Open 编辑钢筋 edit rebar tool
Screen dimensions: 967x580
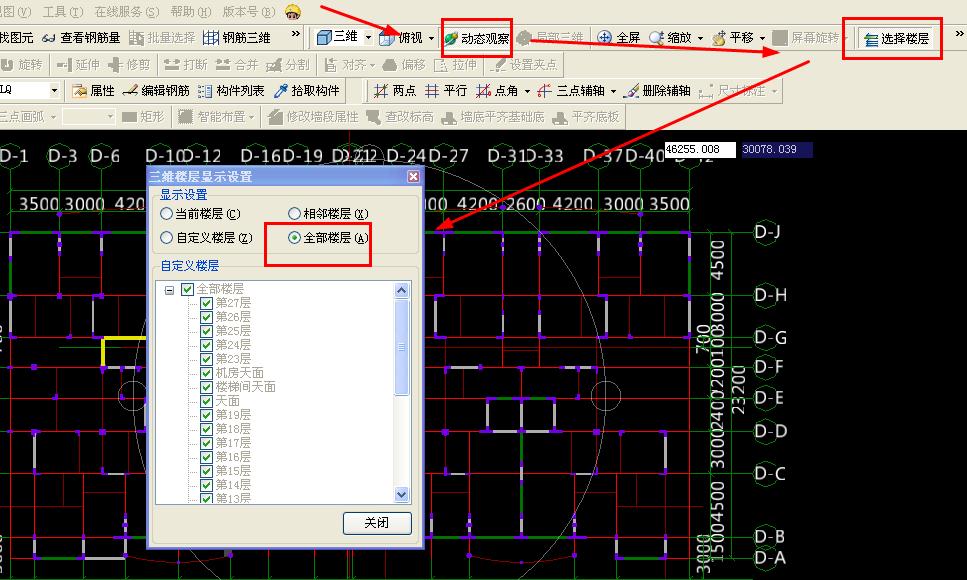(156, 91)
